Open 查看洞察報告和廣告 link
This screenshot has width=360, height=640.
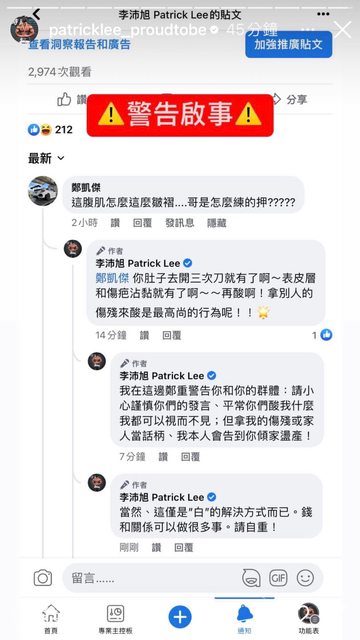point(79,44)
